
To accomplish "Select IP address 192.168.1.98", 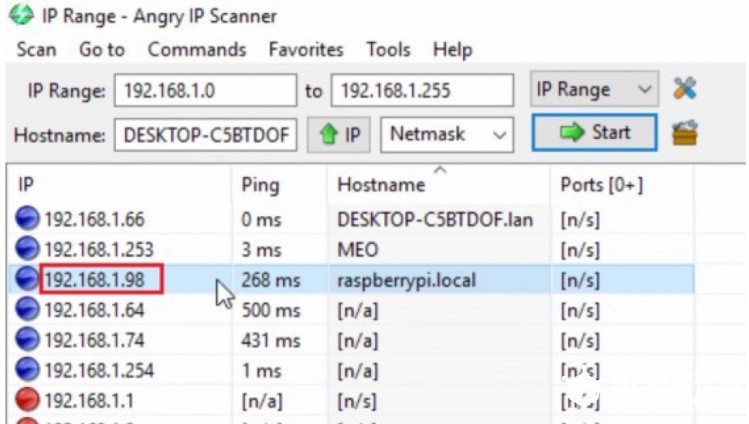I will (95, 280).
